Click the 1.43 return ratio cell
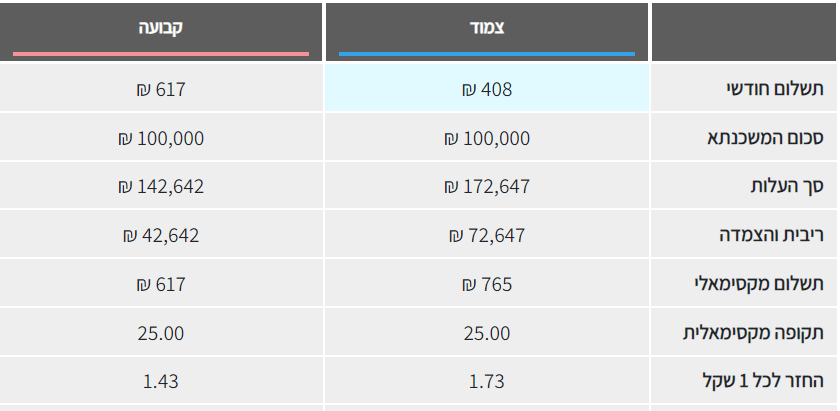Viewport: 840px width, 411px height. coord(160,381)
